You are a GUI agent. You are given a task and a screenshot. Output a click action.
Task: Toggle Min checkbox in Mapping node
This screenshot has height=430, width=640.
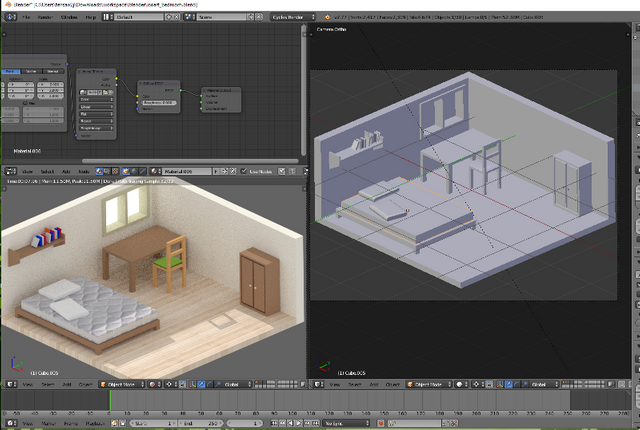[x=25, y=103]
